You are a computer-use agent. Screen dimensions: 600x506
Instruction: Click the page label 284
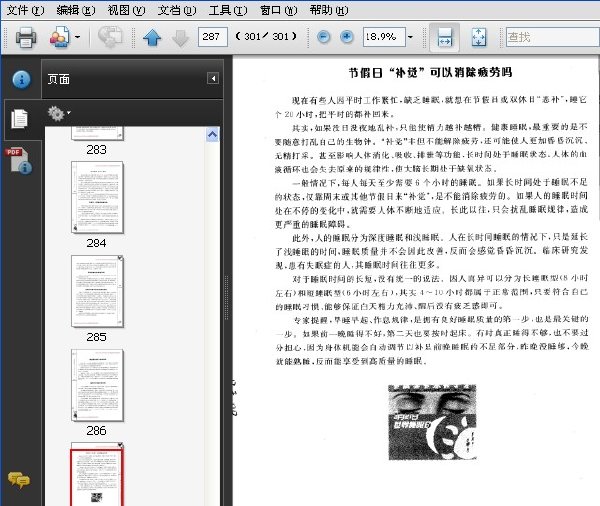pos(96,243)
